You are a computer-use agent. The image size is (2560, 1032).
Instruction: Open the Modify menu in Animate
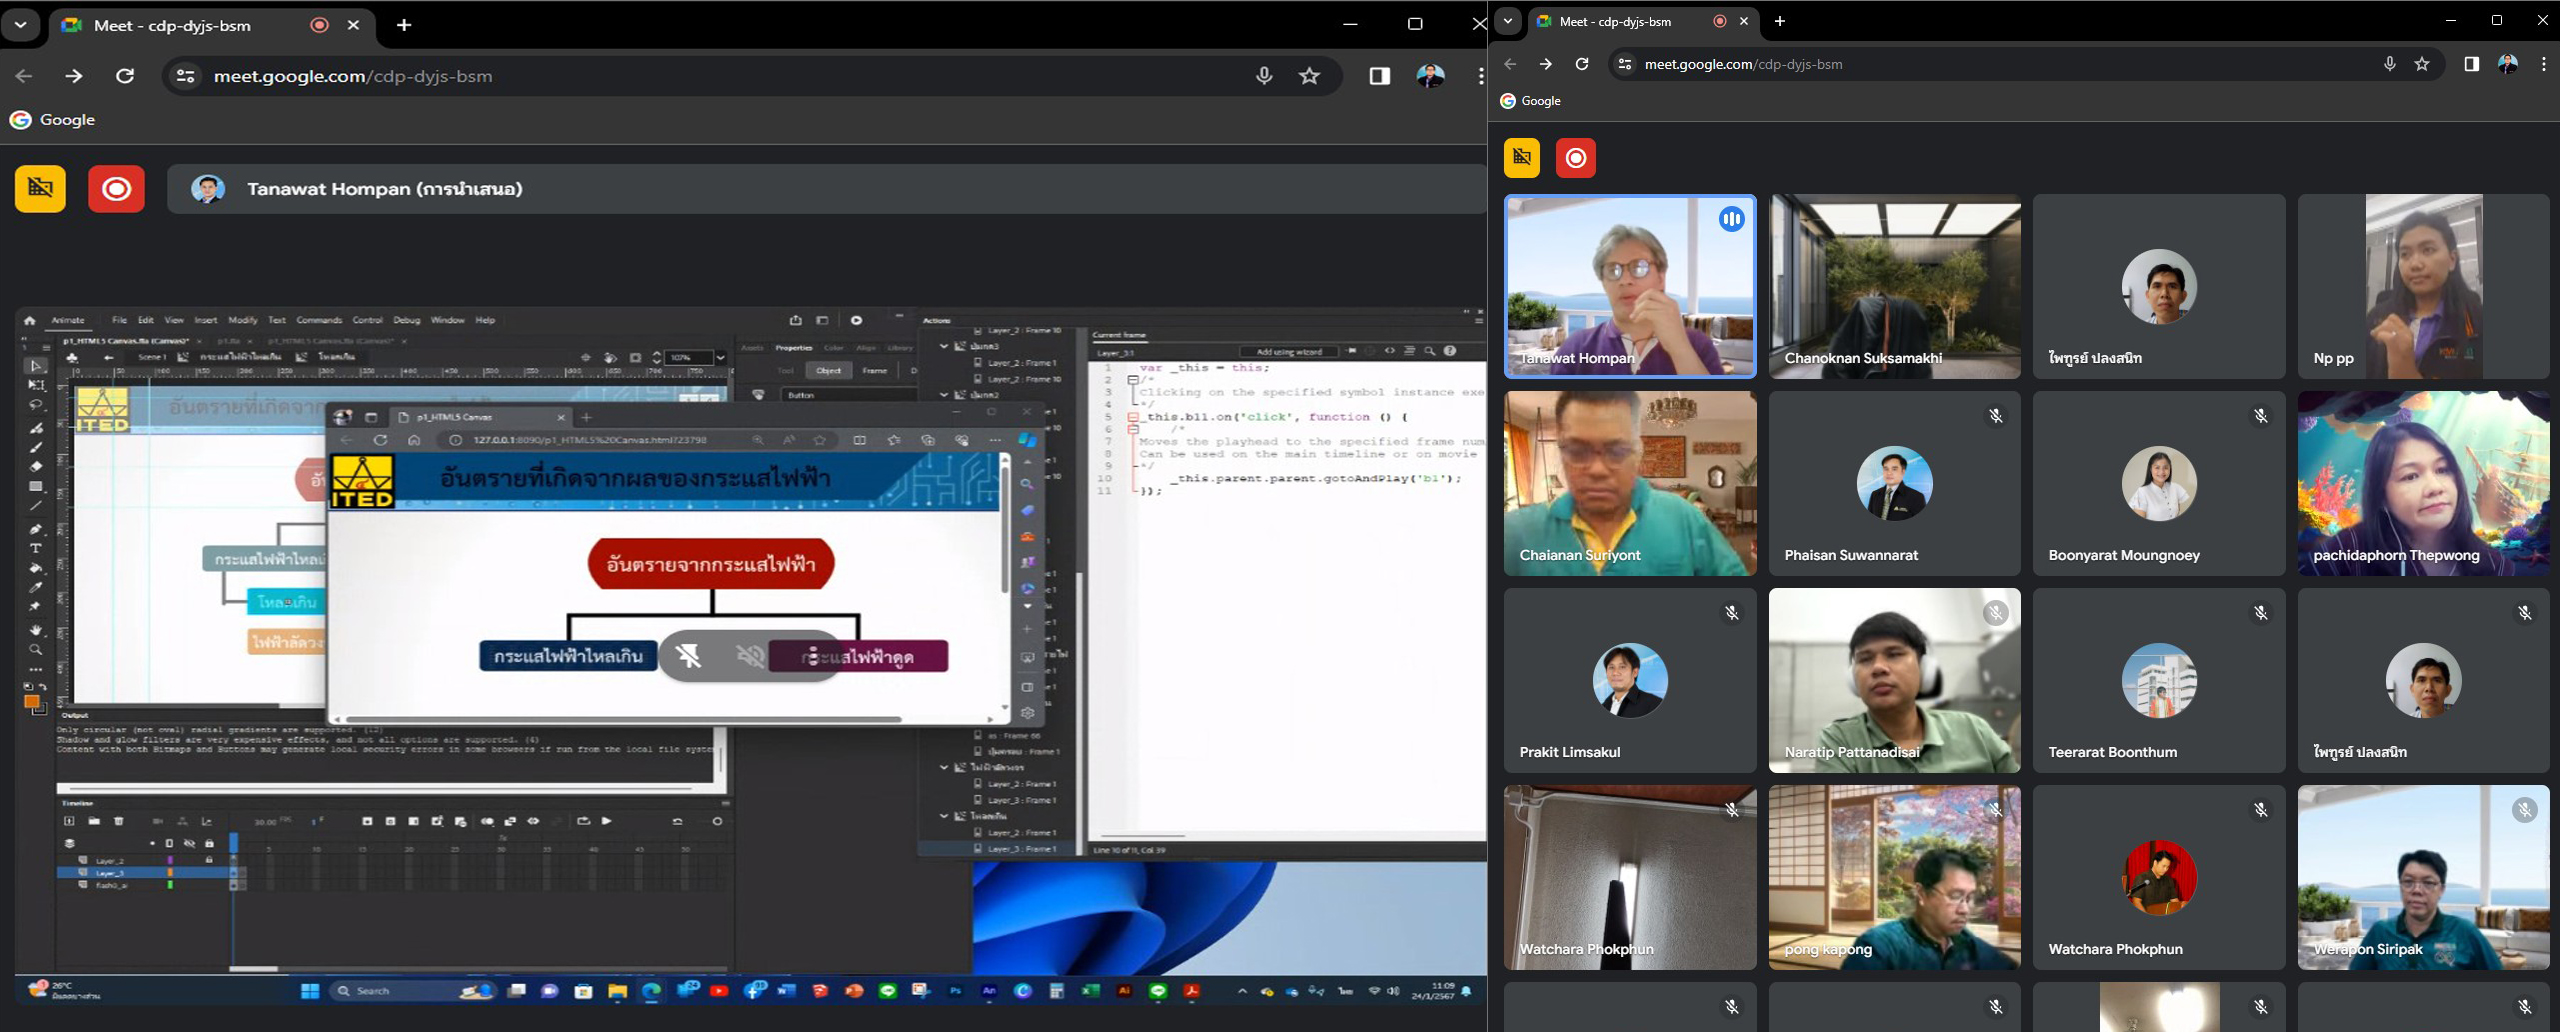click(242, 320)
